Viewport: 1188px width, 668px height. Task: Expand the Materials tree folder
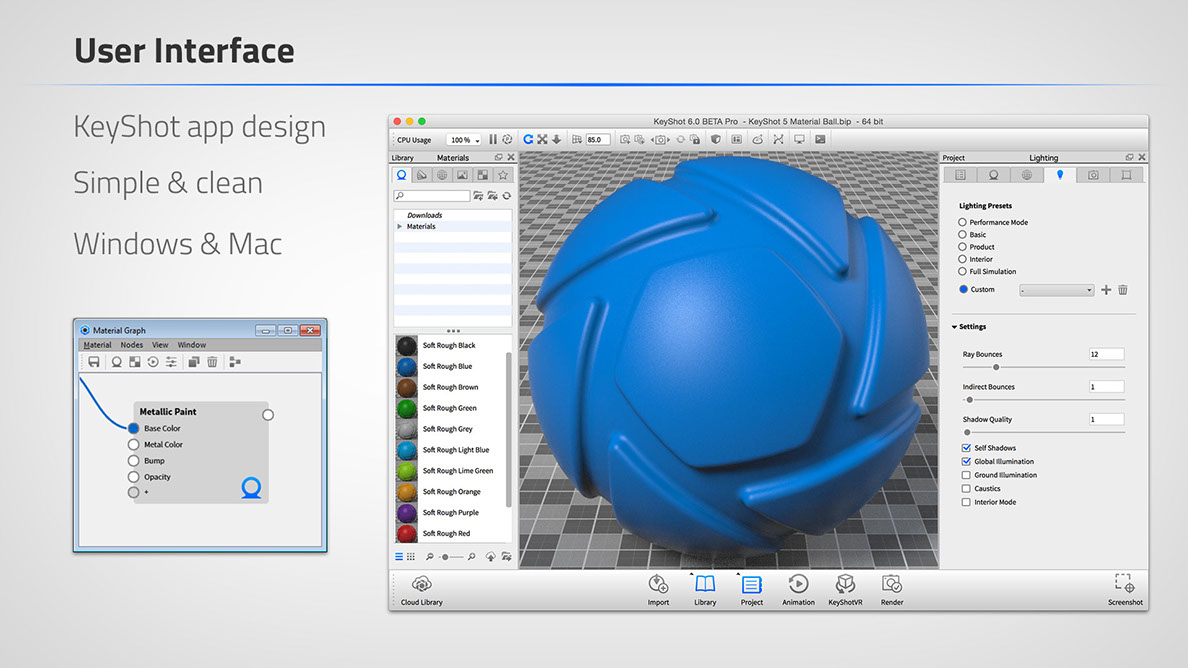coord(400,227)
